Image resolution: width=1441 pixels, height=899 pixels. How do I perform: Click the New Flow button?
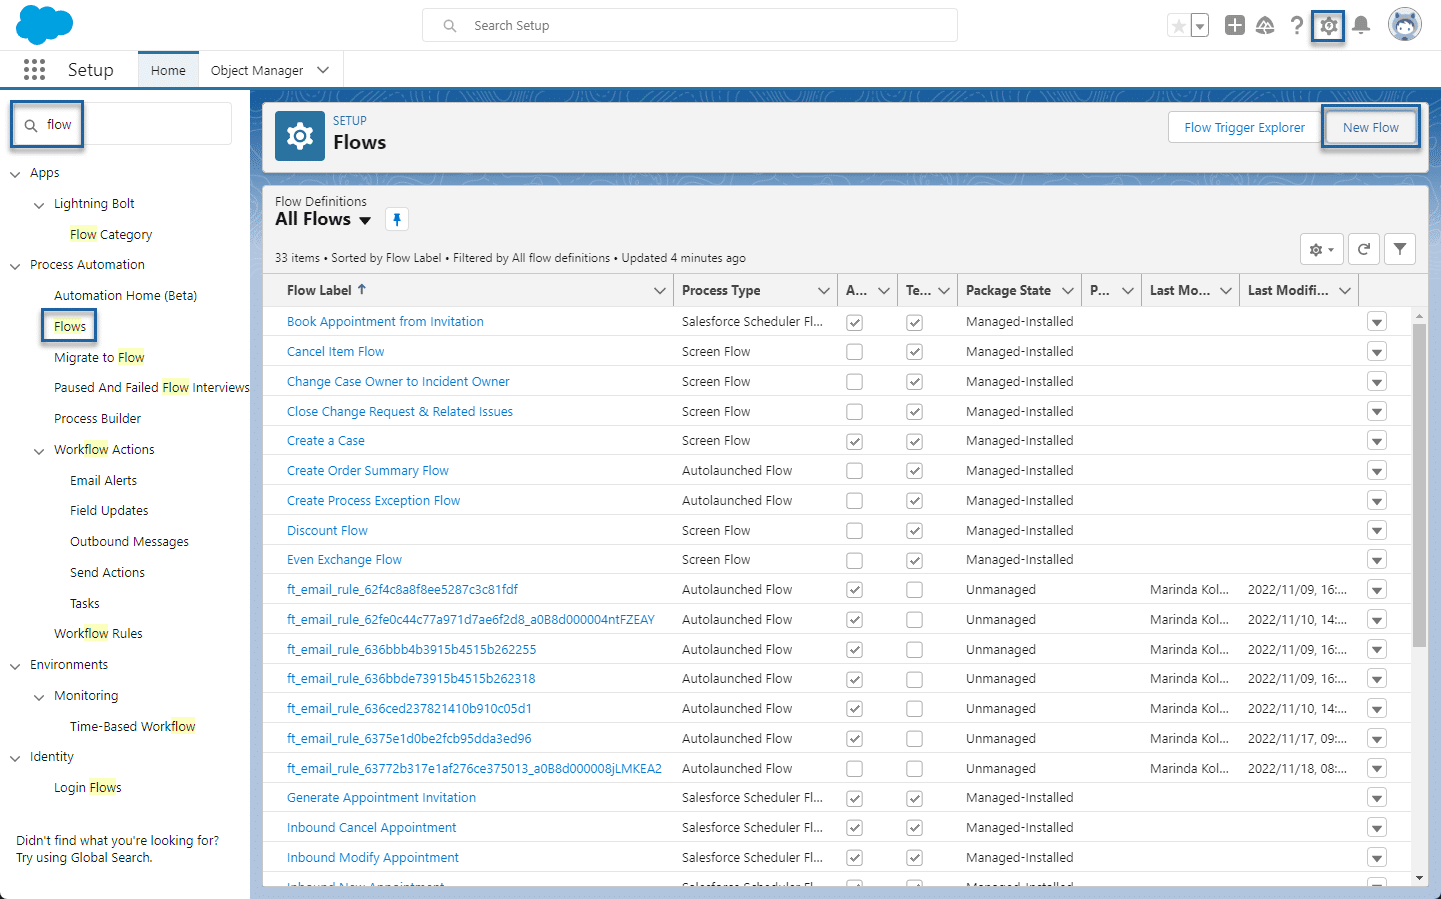[1371, 127]
